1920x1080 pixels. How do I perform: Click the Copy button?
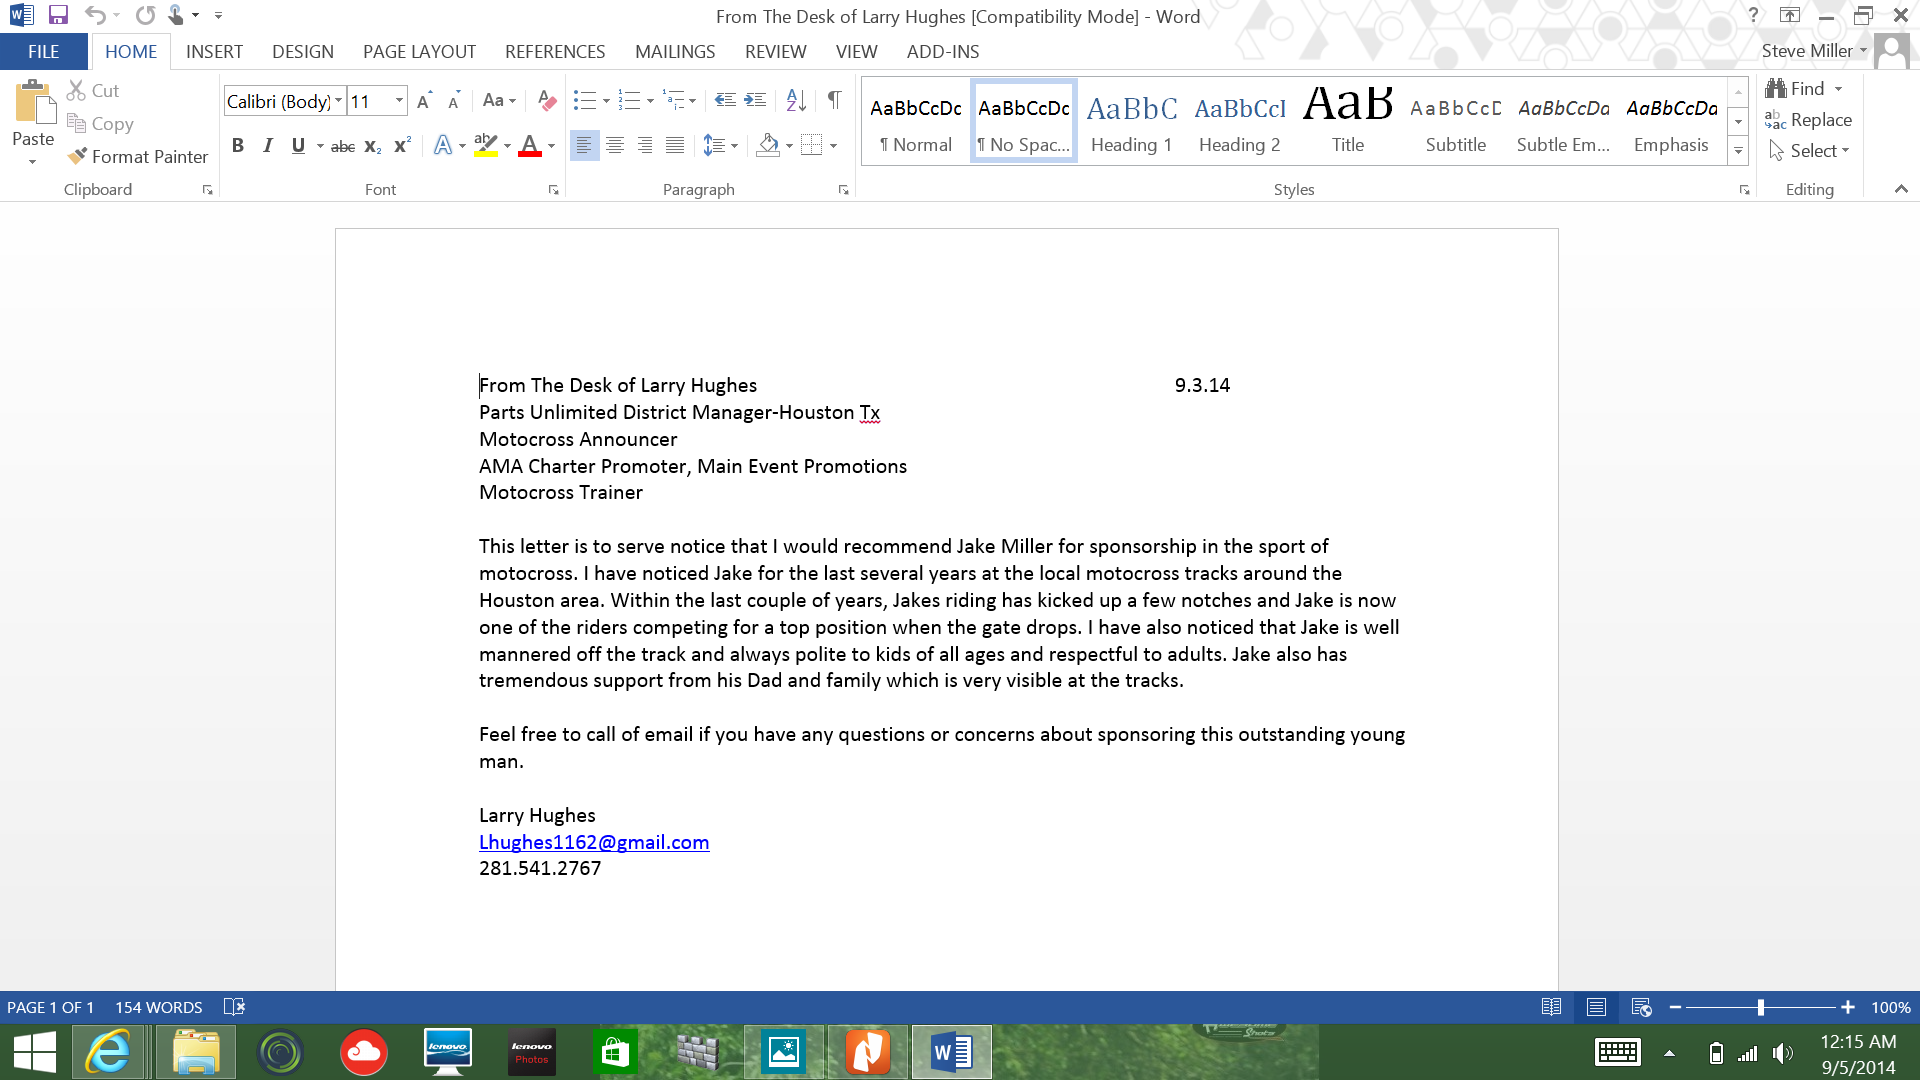(100, 124)
